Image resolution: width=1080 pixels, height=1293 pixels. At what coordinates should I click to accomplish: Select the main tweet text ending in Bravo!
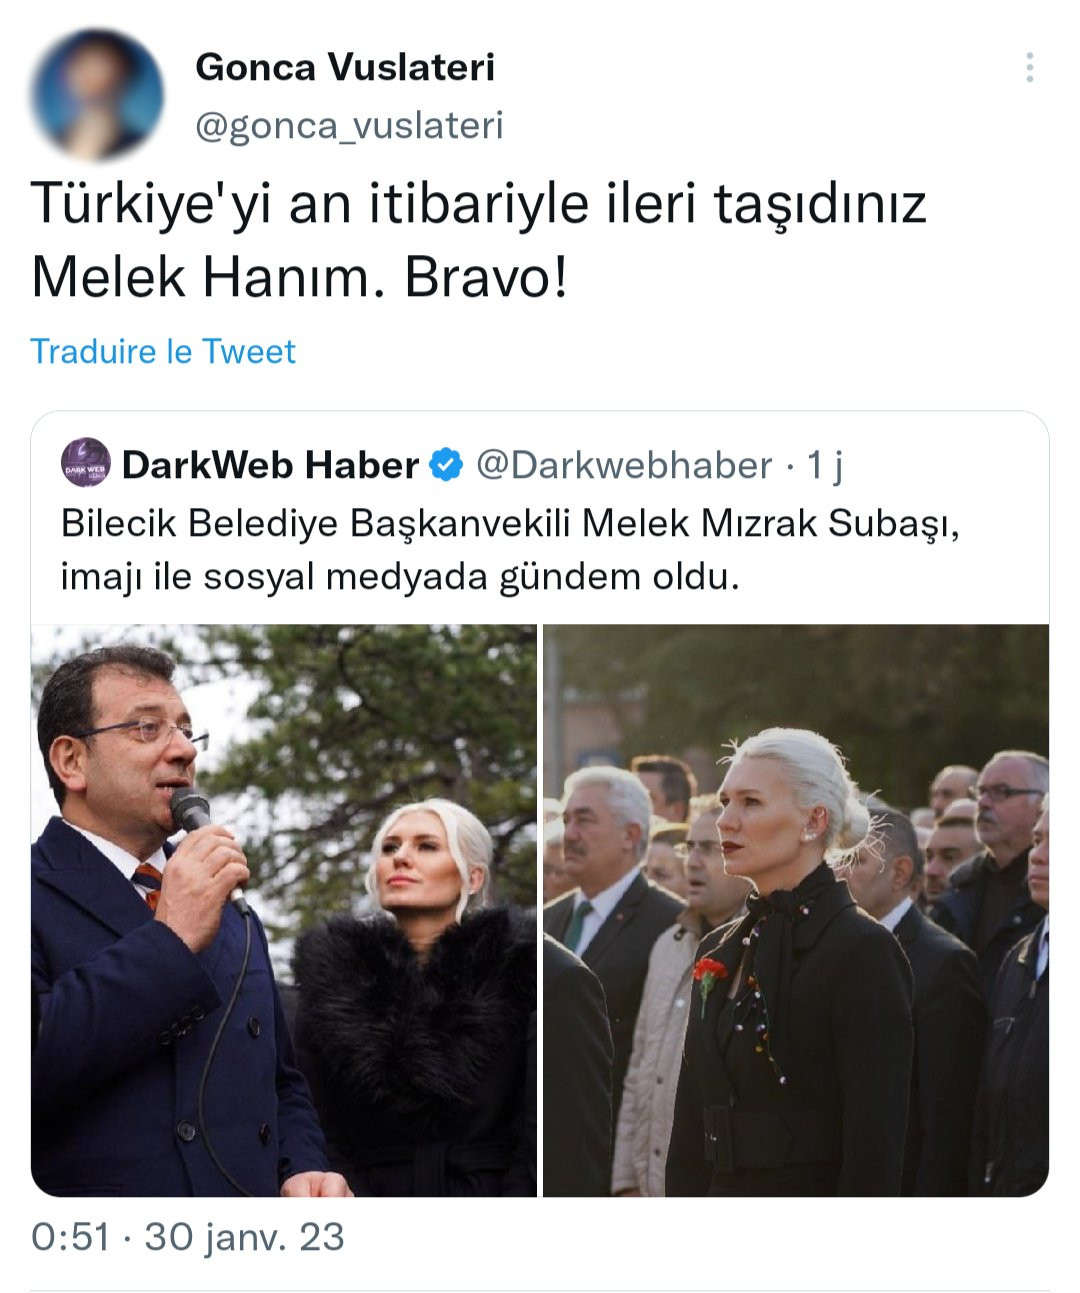(x=479, y=240)
